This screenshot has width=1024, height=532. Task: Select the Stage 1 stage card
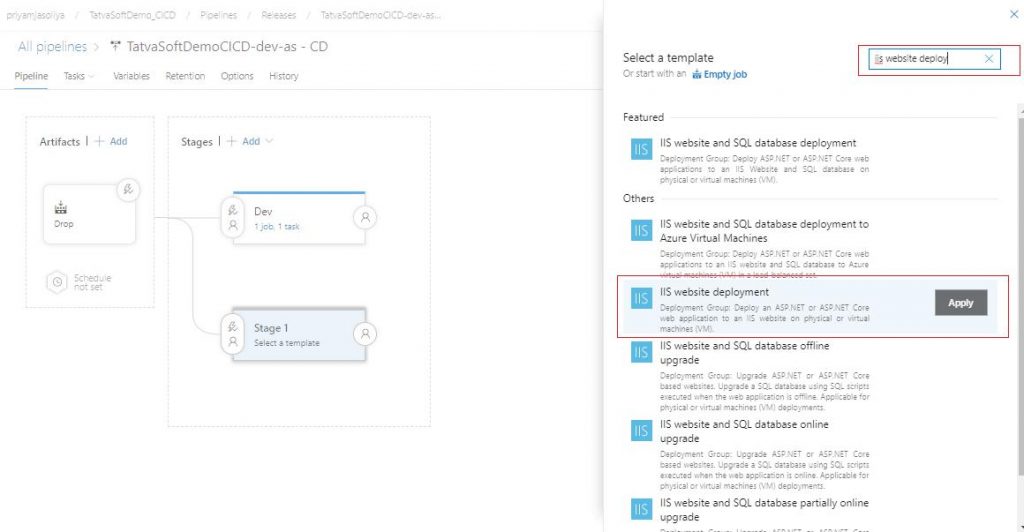click(299, 334)
